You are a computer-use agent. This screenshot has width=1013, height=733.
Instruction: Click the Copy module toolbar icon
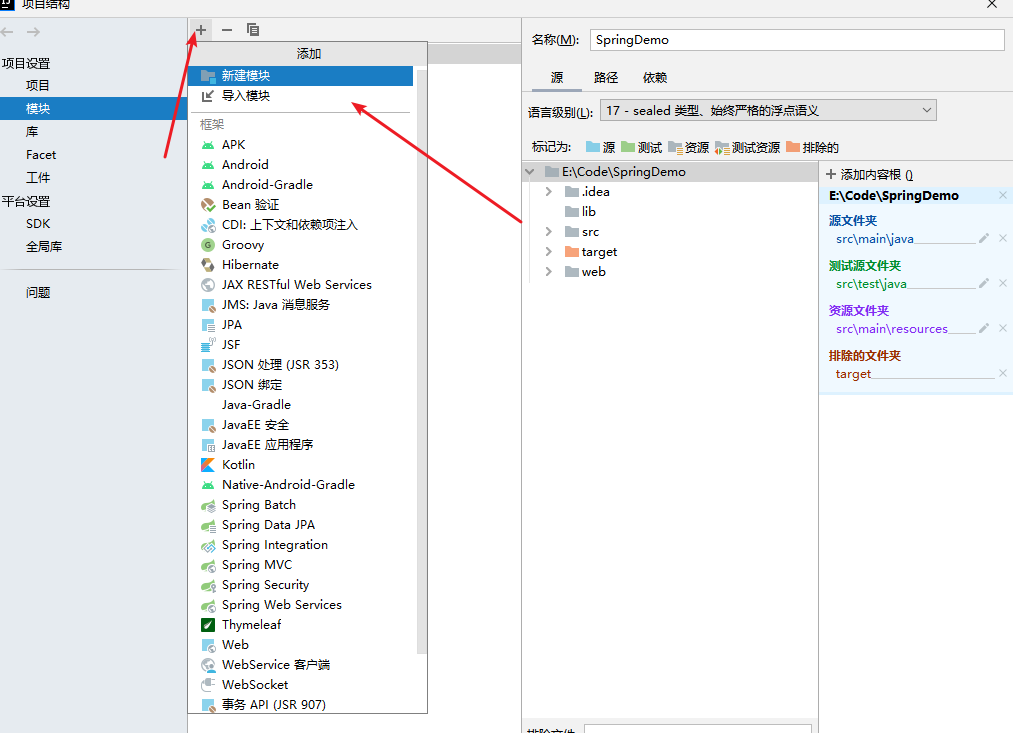[253, 30]
